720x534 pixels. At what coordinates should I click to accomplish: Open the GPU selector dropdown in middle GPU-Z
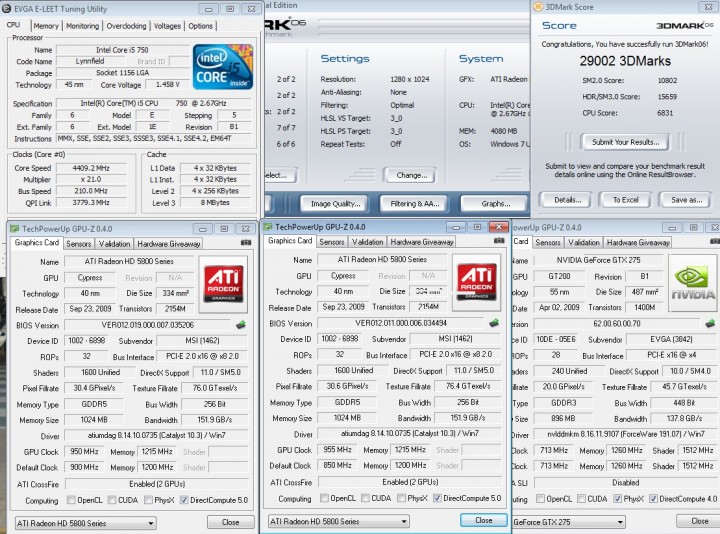click(338, 521)
